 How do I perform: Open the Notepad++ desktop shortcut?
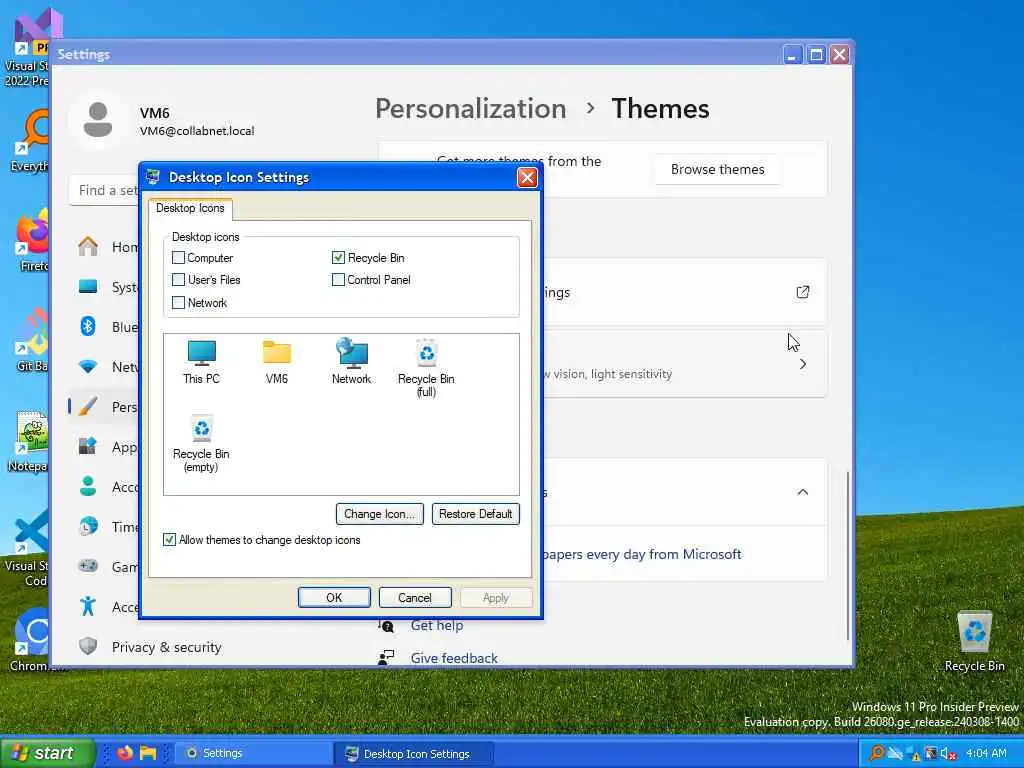click(x=29, y=441)
